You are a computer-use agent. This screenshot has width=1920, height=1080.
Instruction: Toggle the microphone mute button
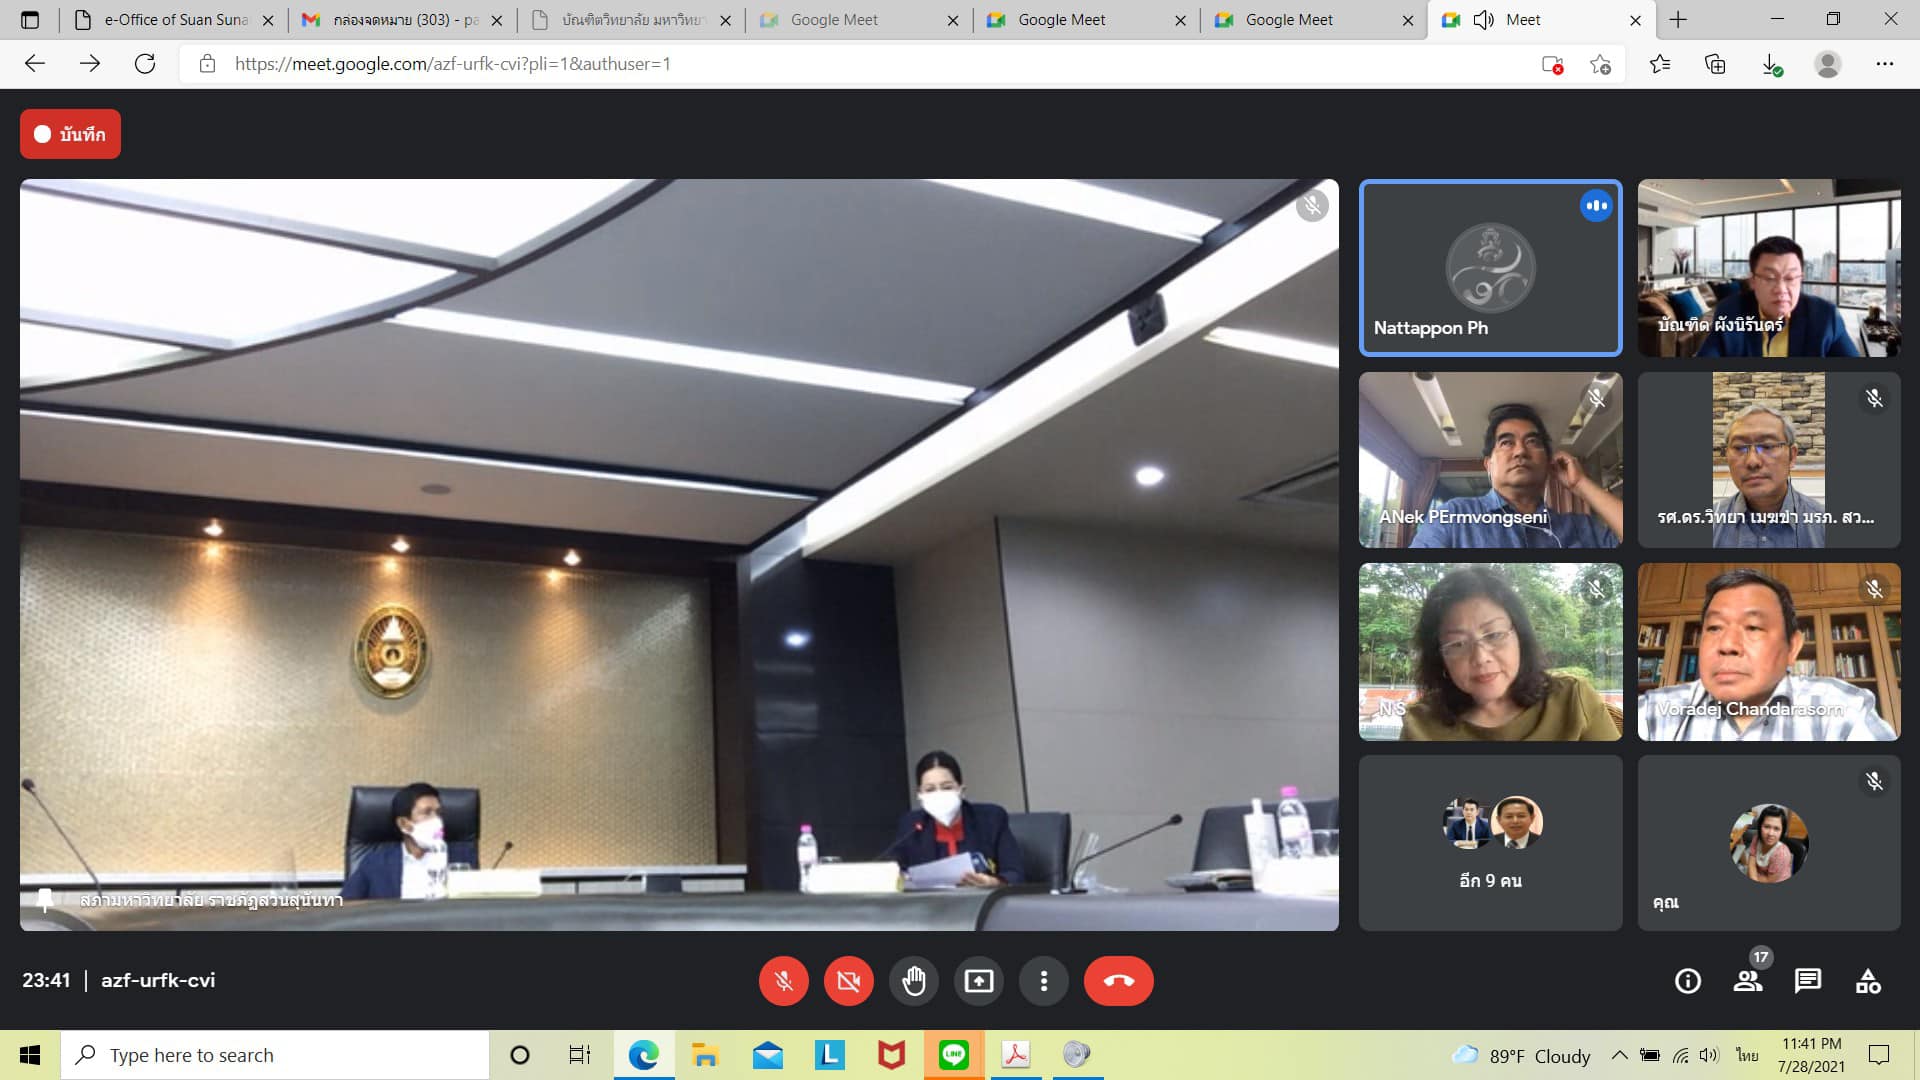pyautogui.click(x=783, y=981)
